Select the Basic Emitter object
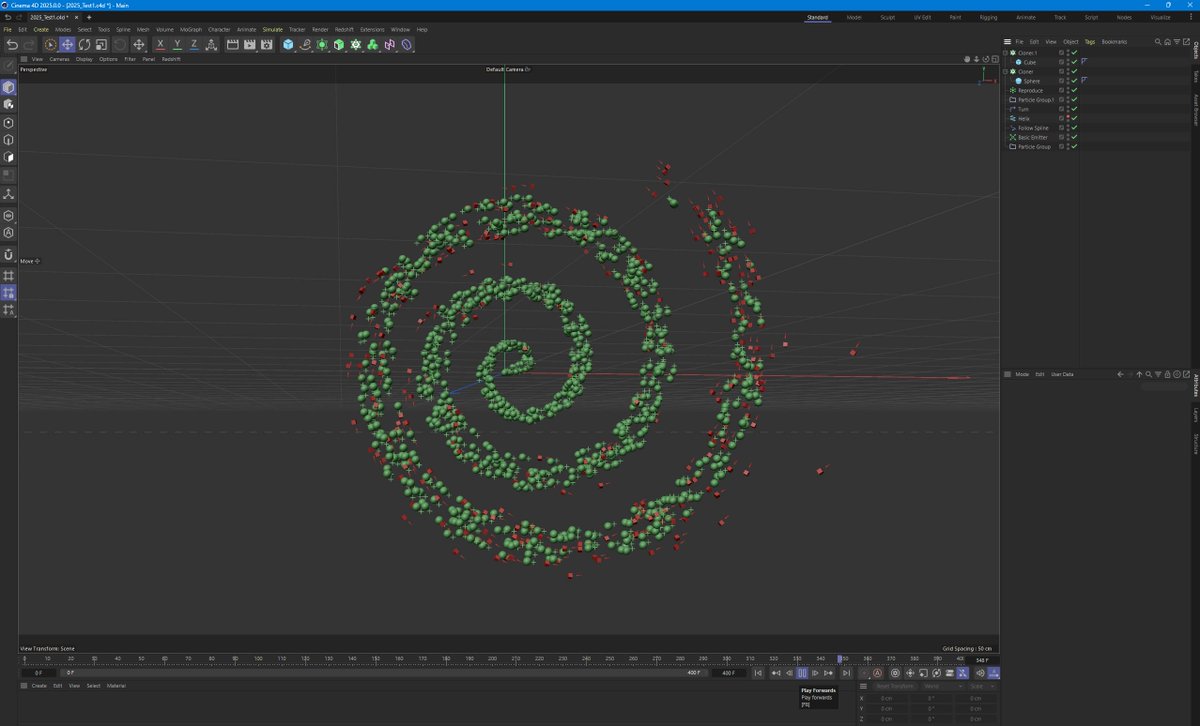This screenshot has height=726, width=1200. (1033, 137)
